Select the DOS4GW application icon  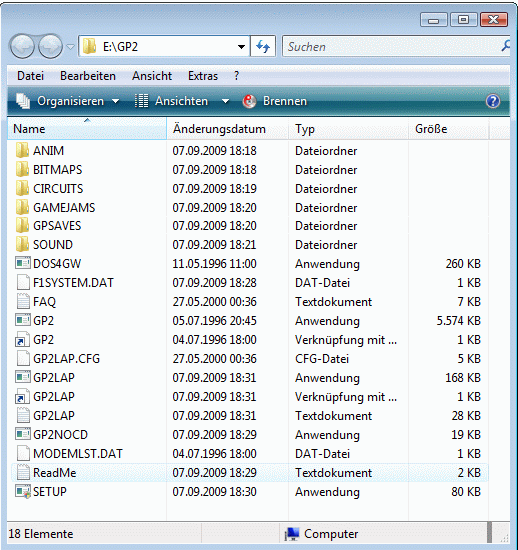[22, 263]
